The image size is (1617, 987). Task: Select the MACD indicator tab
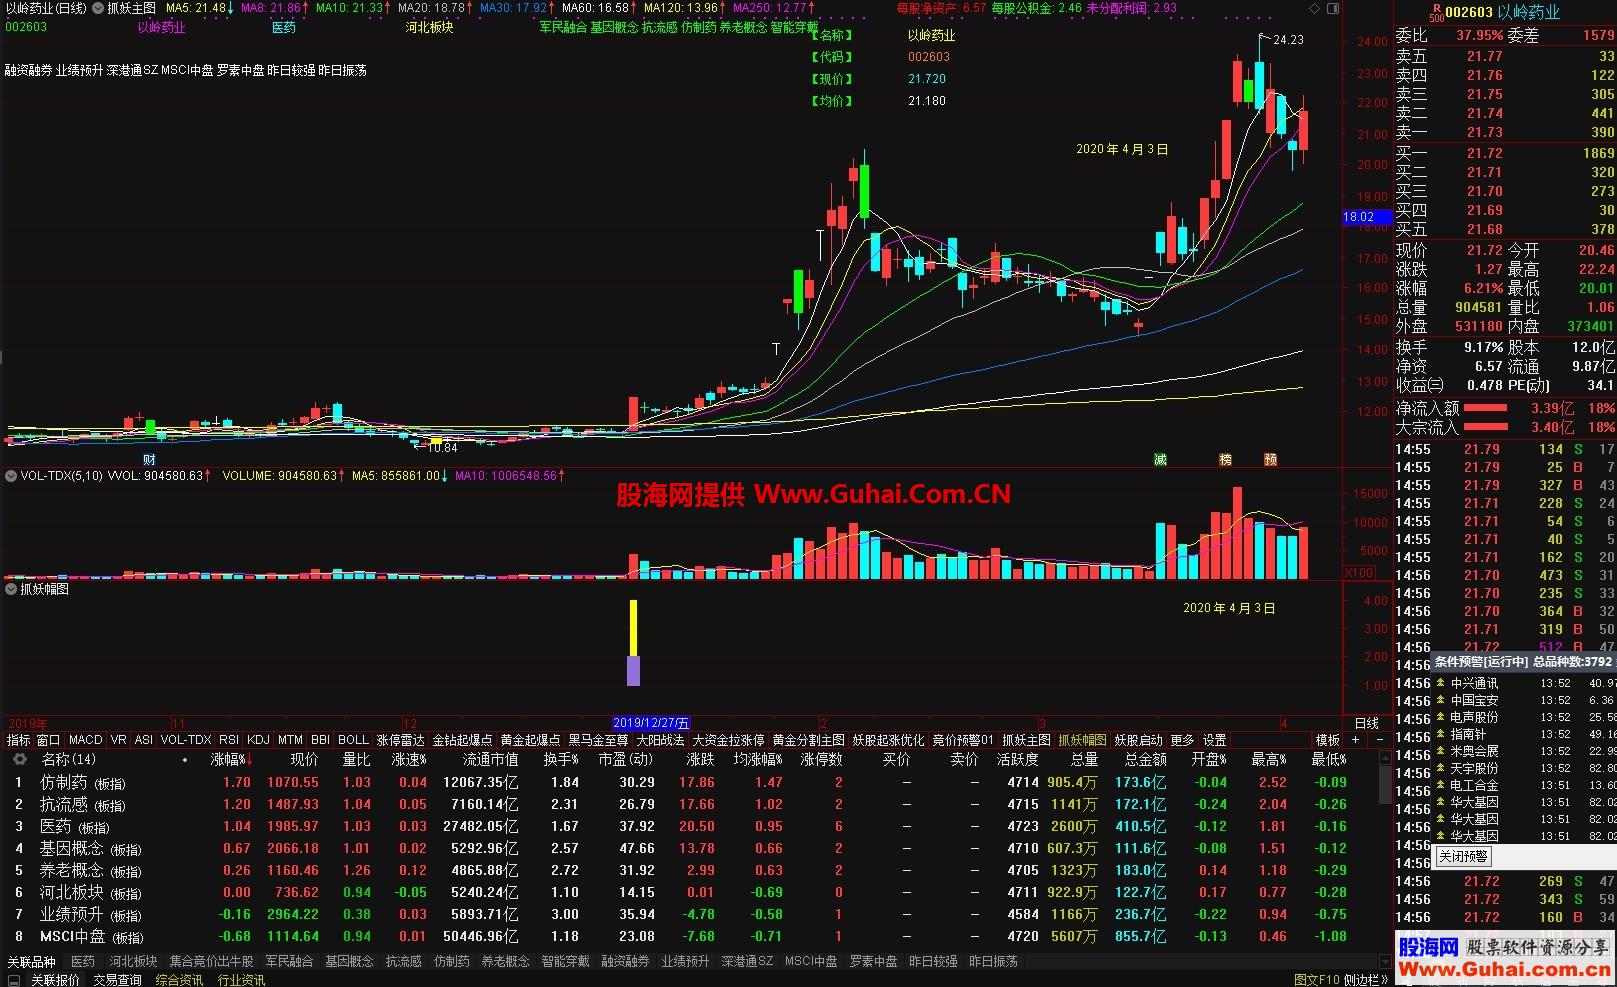(86, 740)
